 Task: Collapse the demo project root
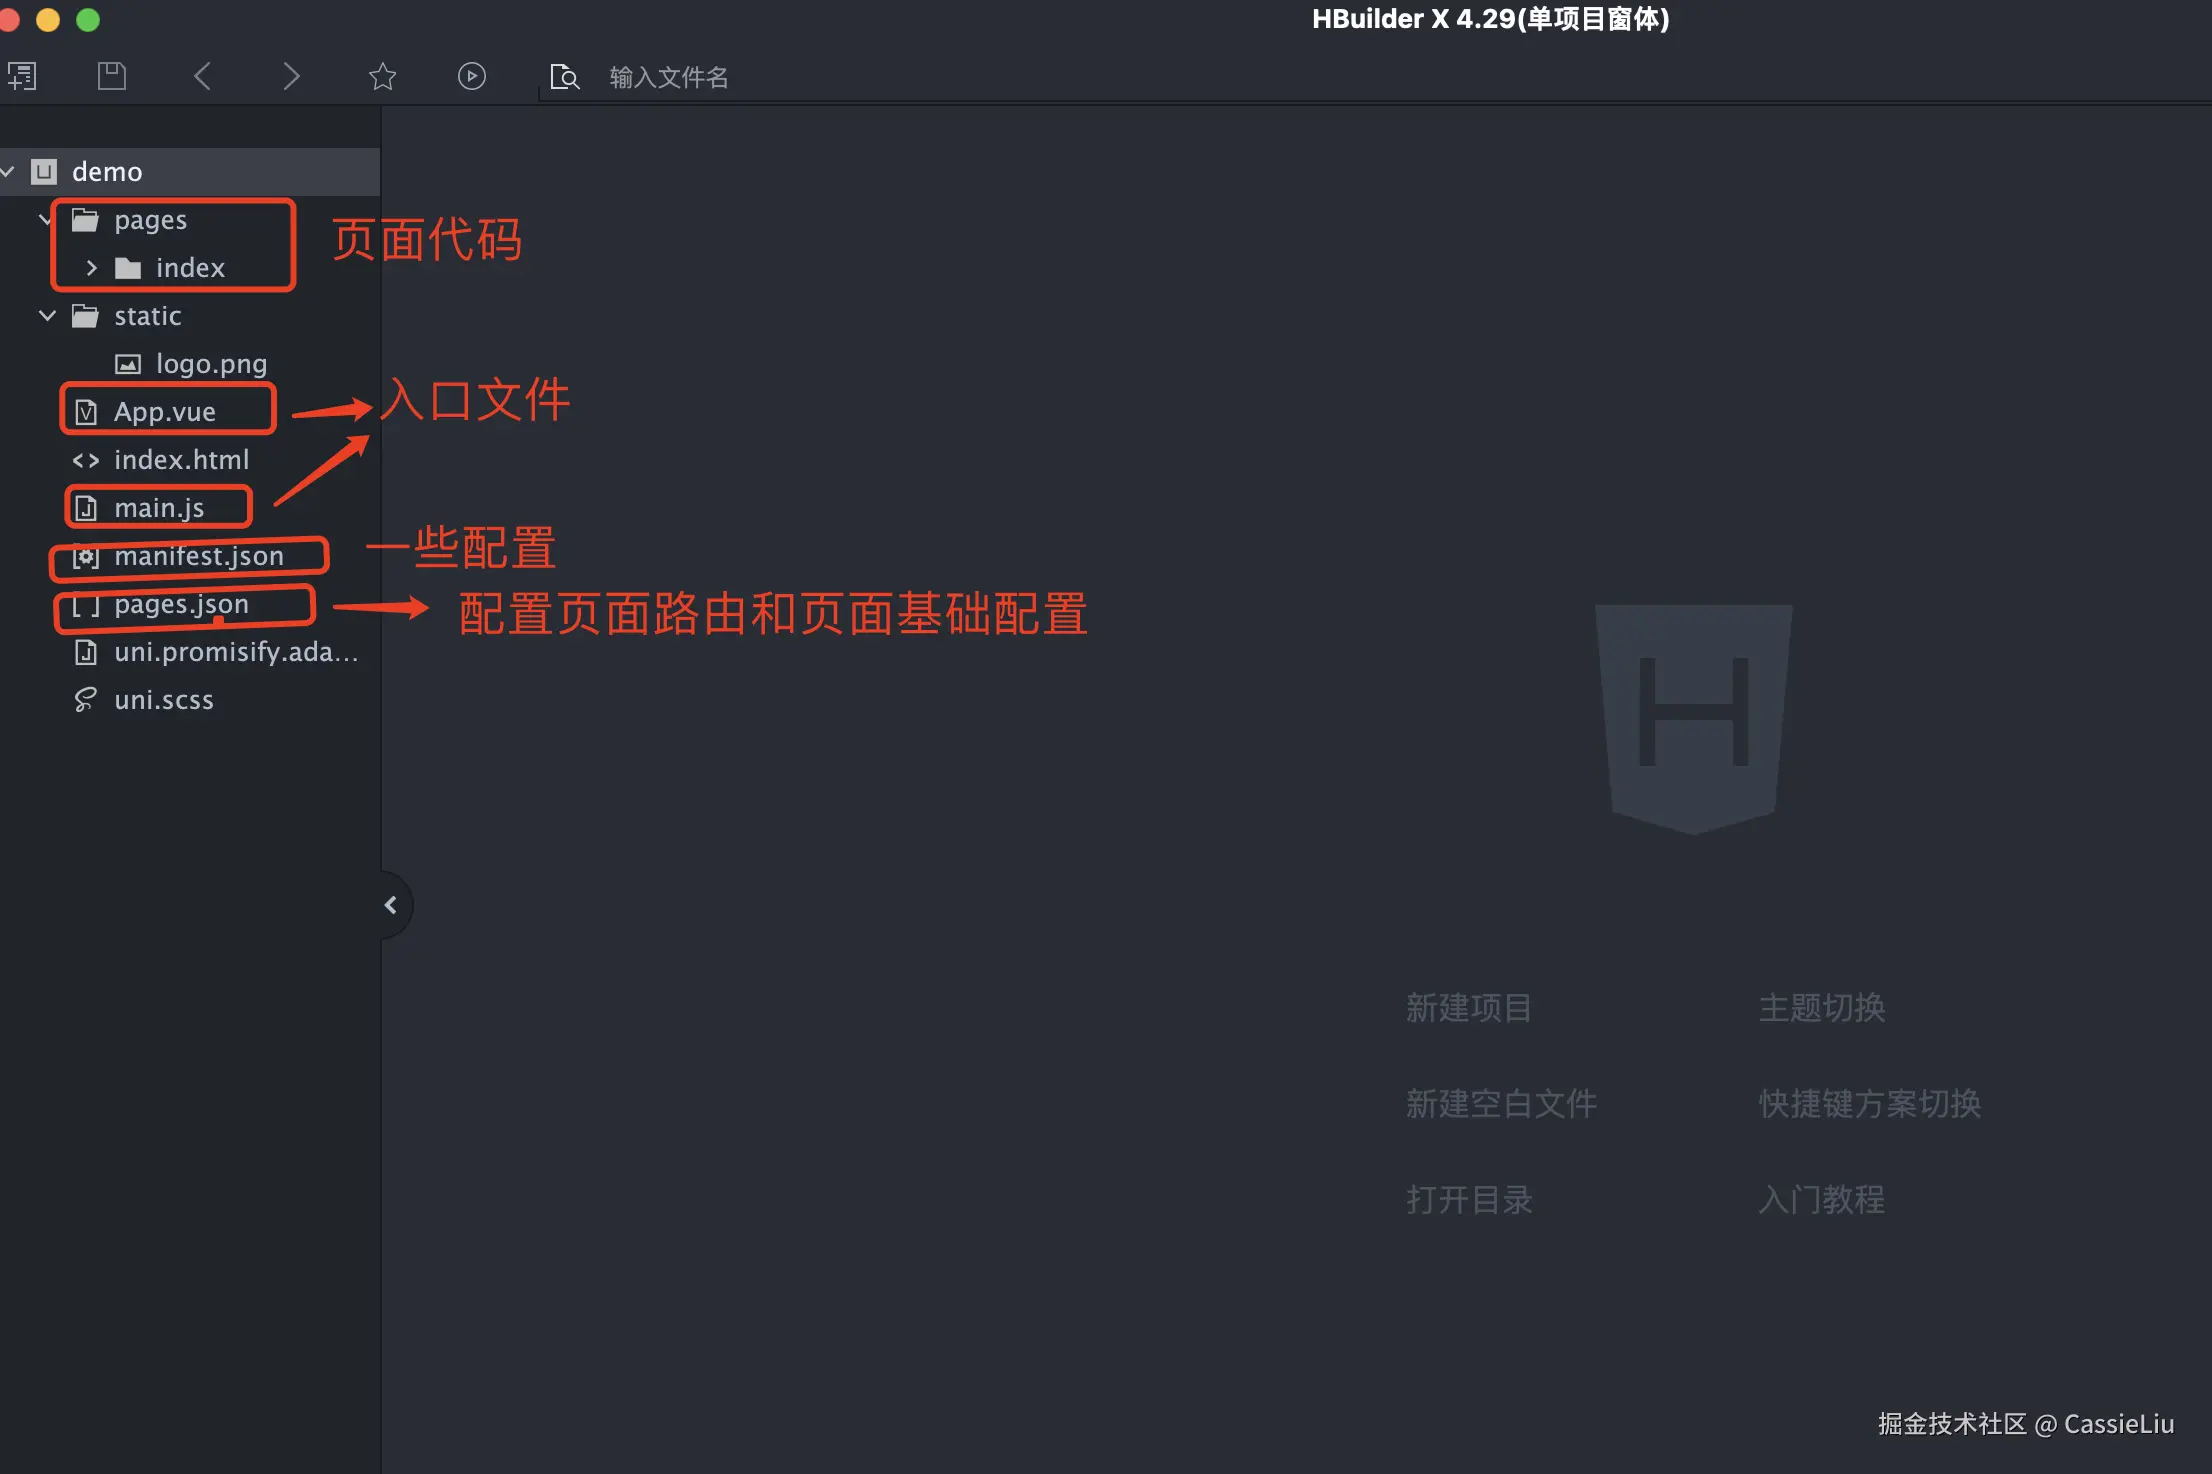pos(8,172)
